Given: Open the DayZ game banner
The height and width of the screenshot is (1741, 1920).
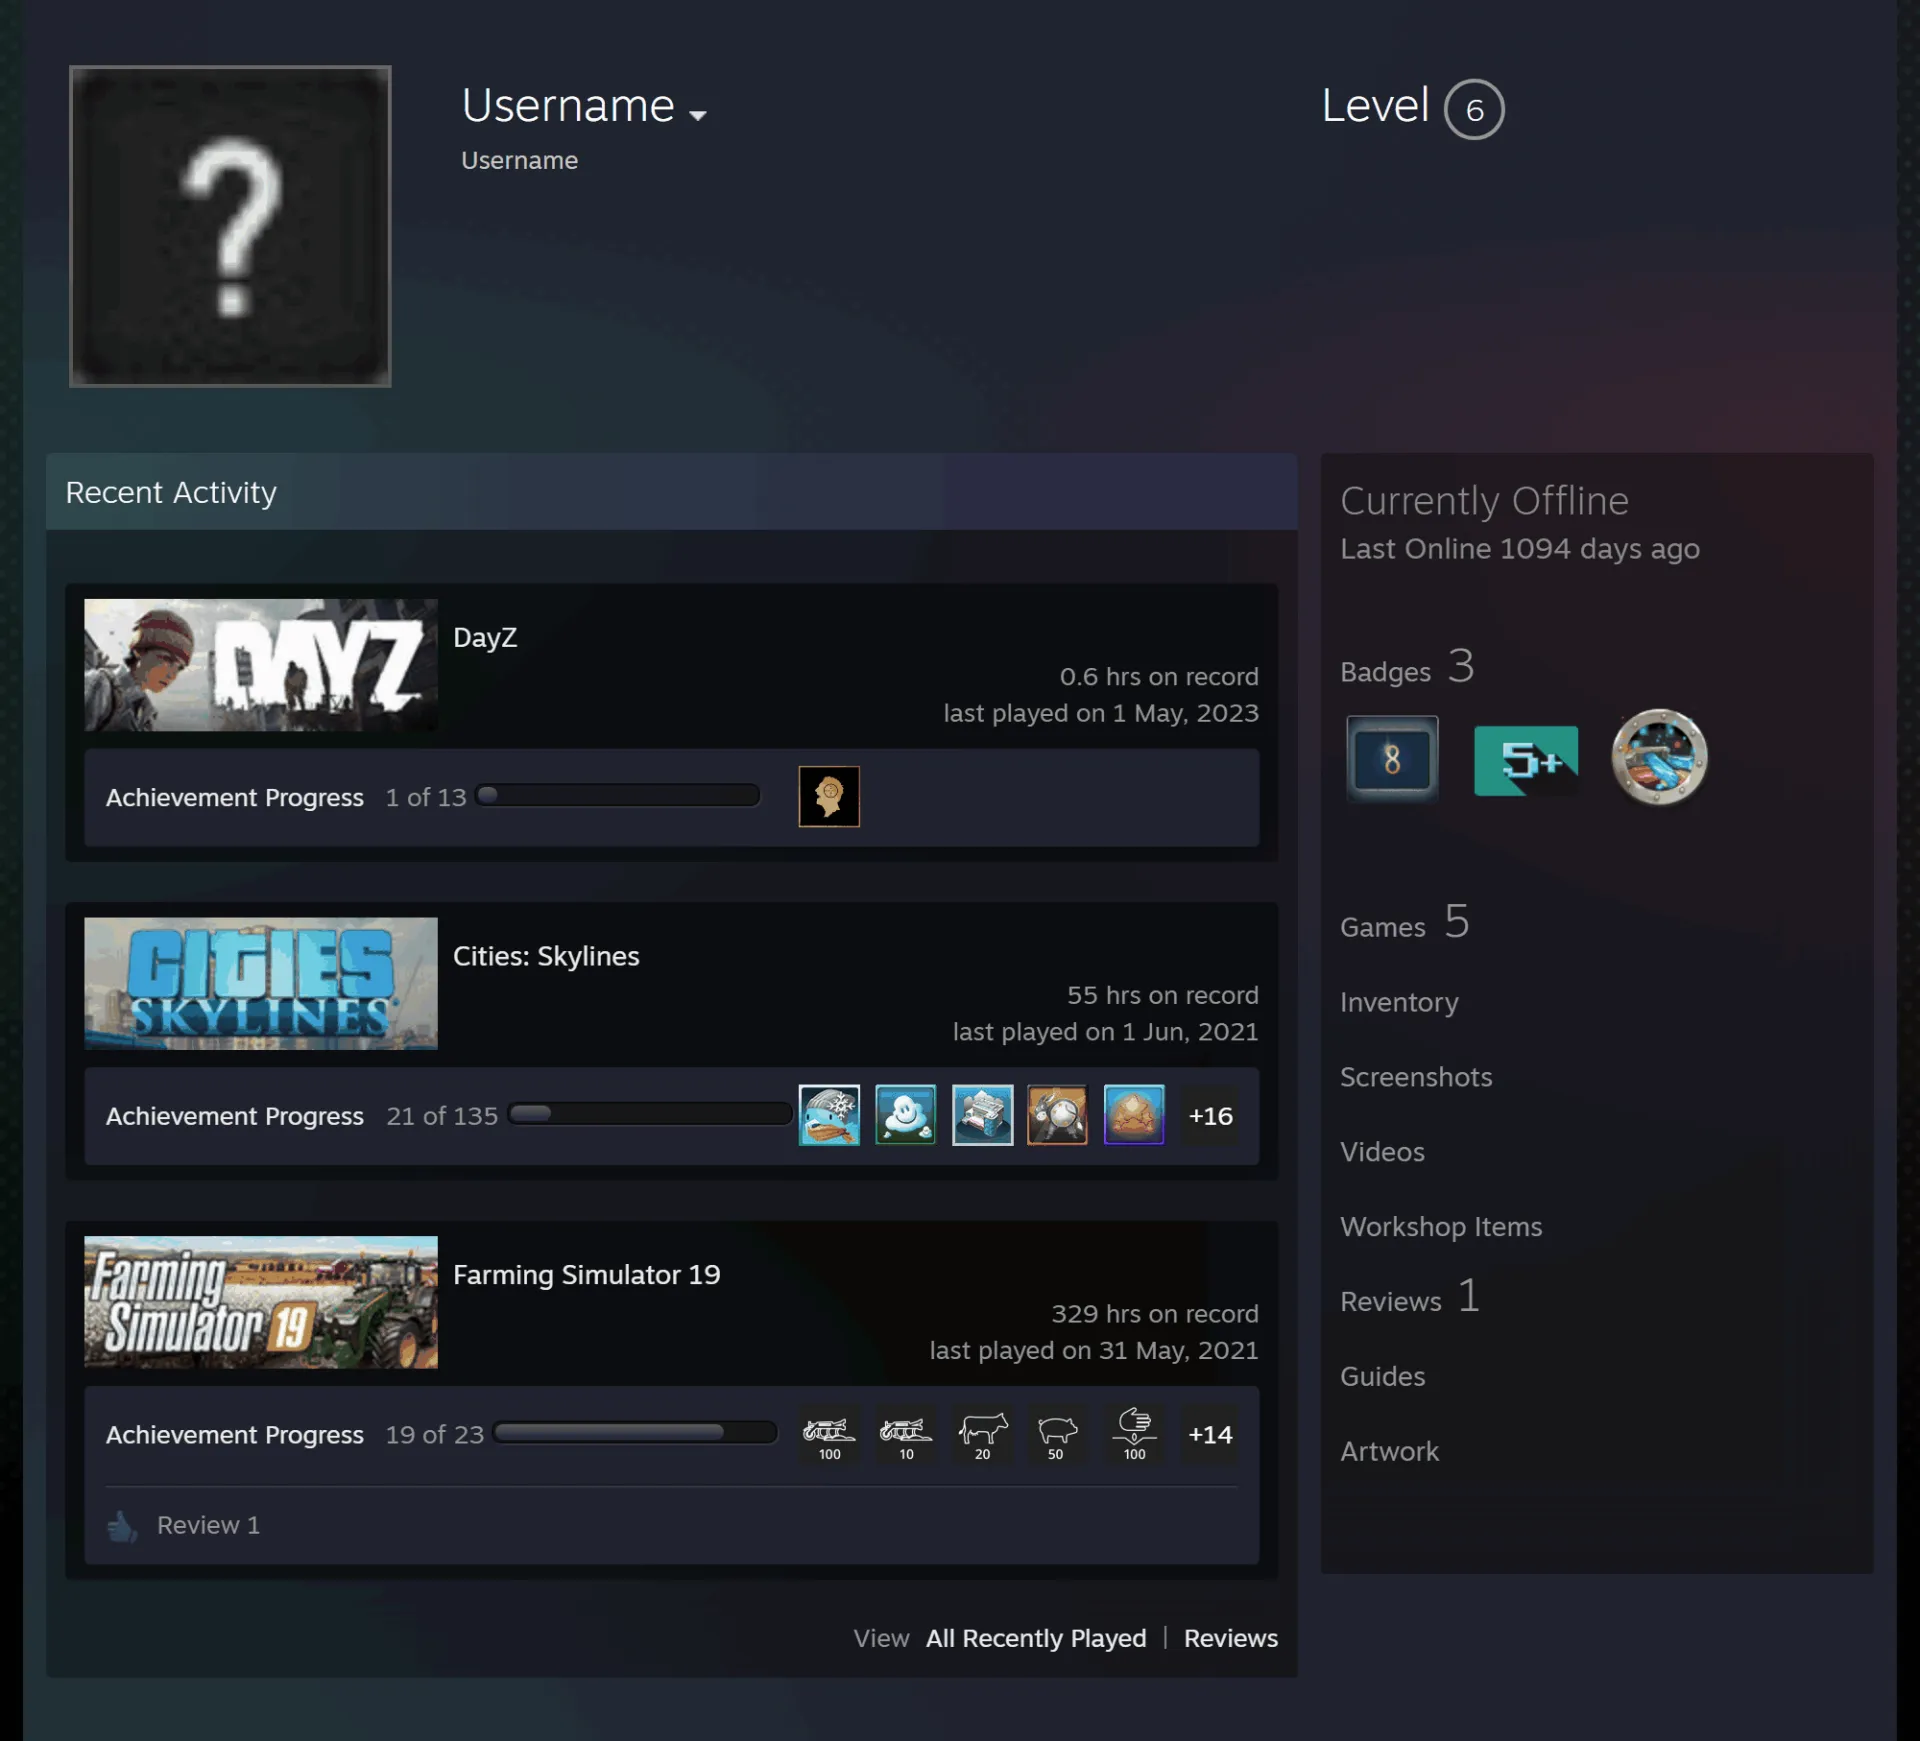Looking at the screenshot, I should click(261, 665).
